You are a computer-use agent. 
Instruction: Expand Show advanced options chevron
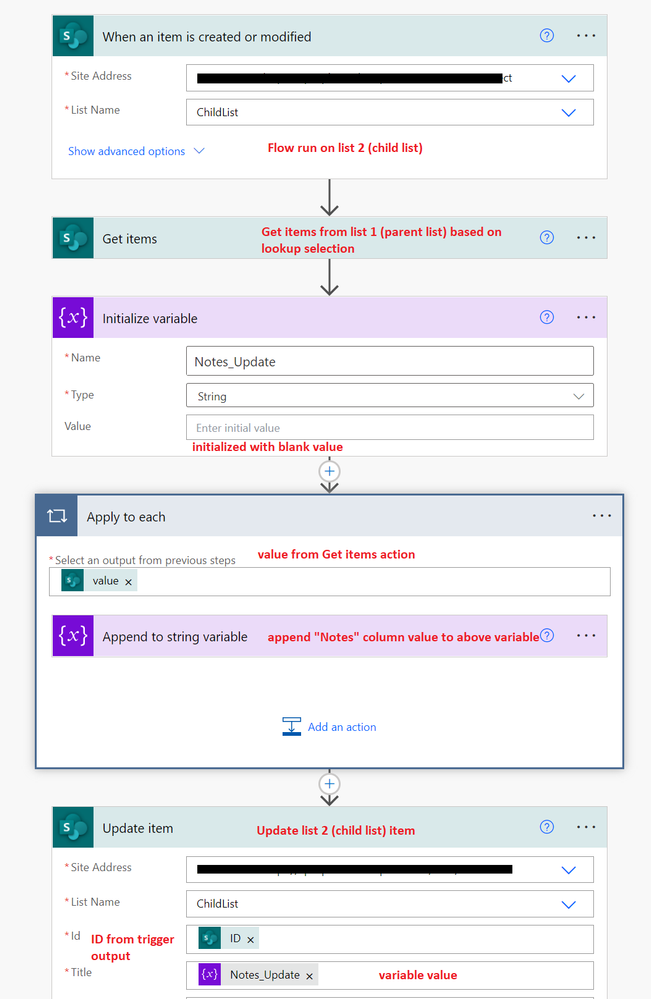point(199,151)
